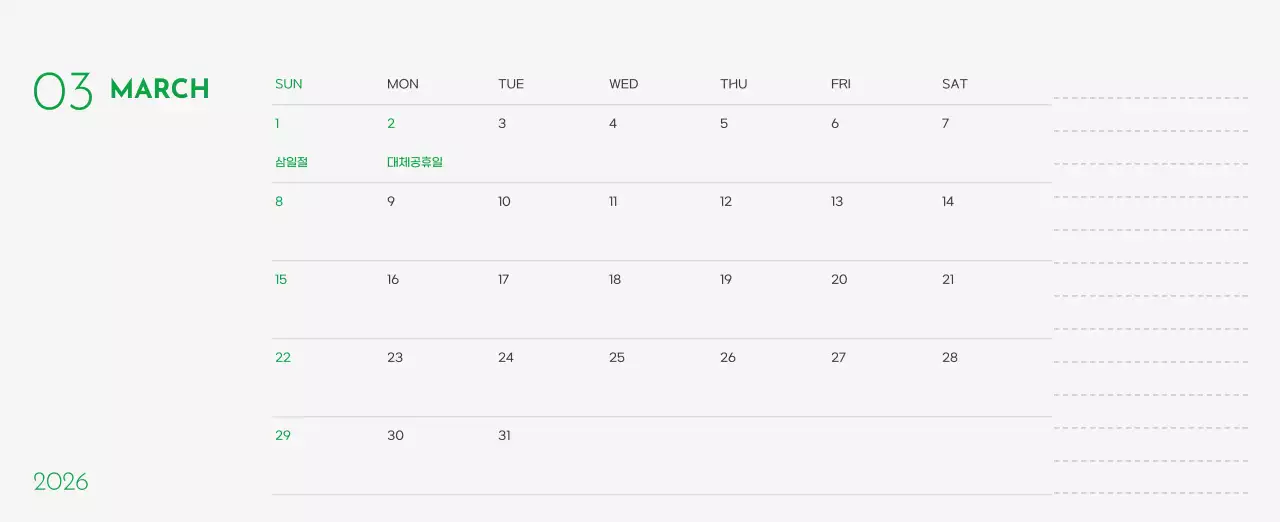Select Sunday date 15
The image size is (1280, 522).
[281, 280]
